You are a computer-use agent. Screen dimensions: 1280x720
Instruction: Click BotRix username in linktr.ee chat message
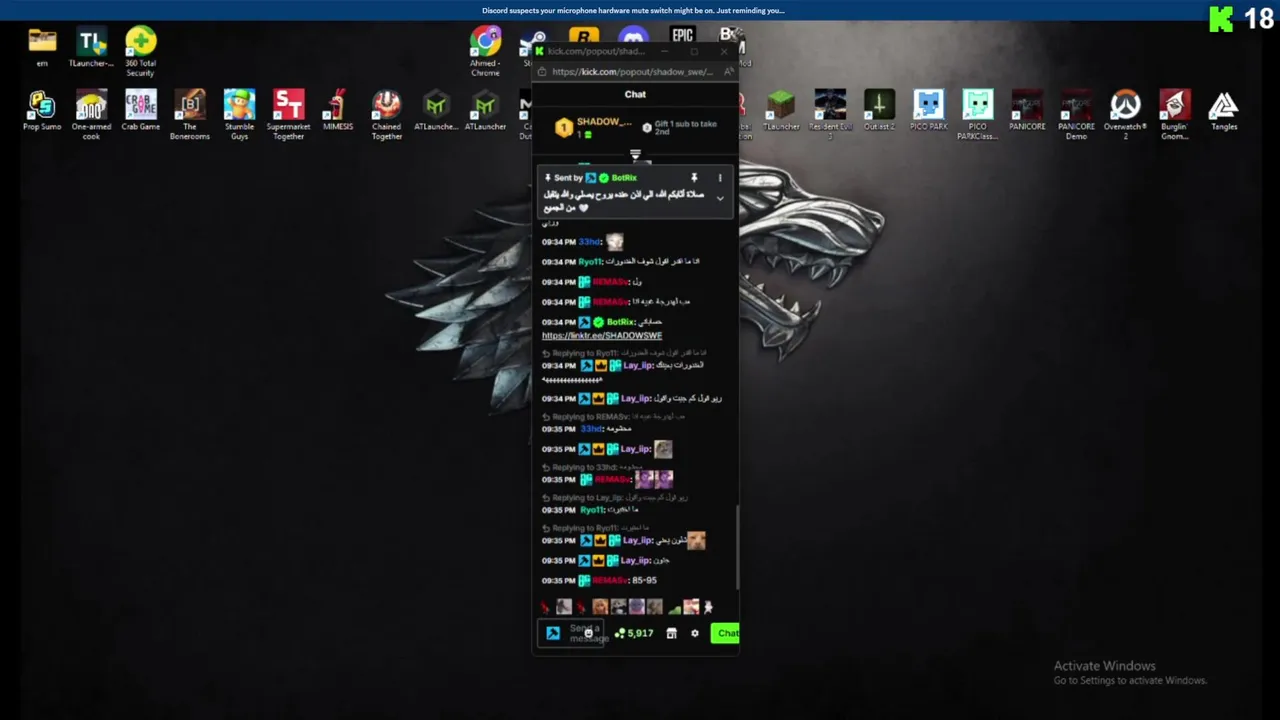pos(620,322)
